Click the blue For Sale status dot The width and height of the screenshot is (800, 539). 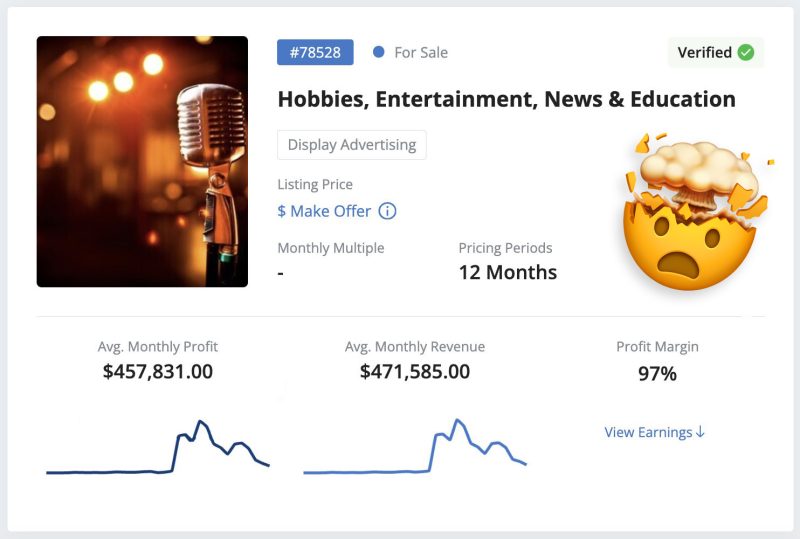click(x=379, y=52)
